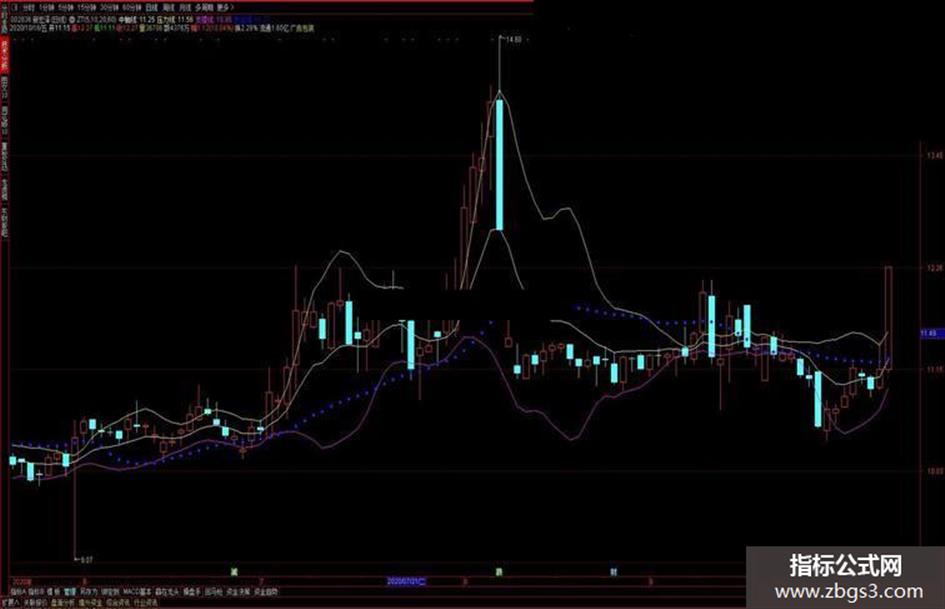
Task: Select the 资金趋势 indicator tab
Action: pyautogui.click(x=266, y=592)
